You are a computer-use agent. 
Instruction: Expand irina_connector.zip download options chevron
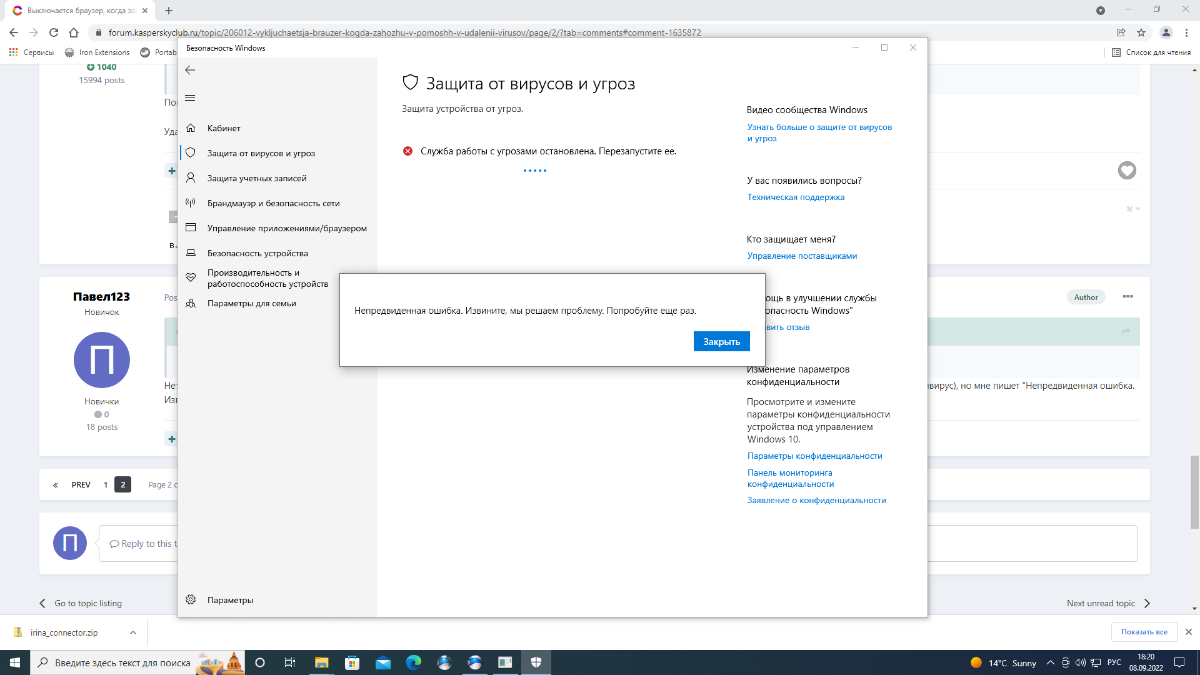133,633
